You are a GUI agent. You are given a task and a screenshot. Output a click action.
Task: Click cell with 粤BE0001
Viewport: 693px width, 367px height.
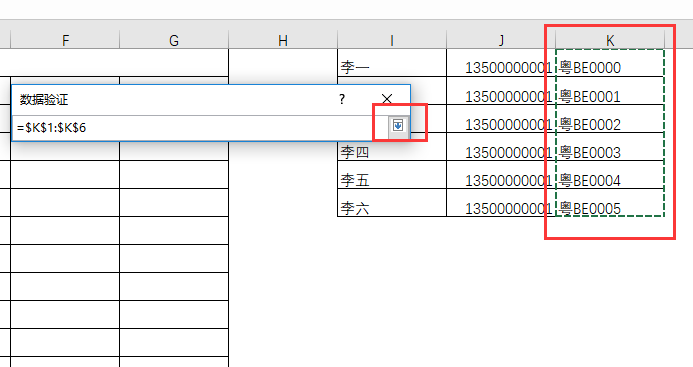coord(610,91)
